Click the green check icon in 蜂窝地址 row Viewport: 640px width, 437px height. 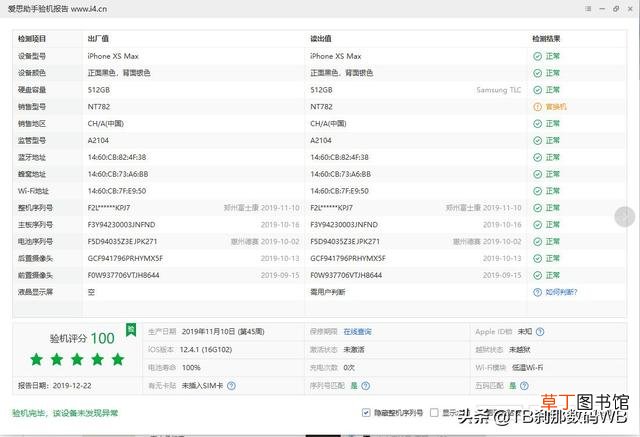point(538,174)
